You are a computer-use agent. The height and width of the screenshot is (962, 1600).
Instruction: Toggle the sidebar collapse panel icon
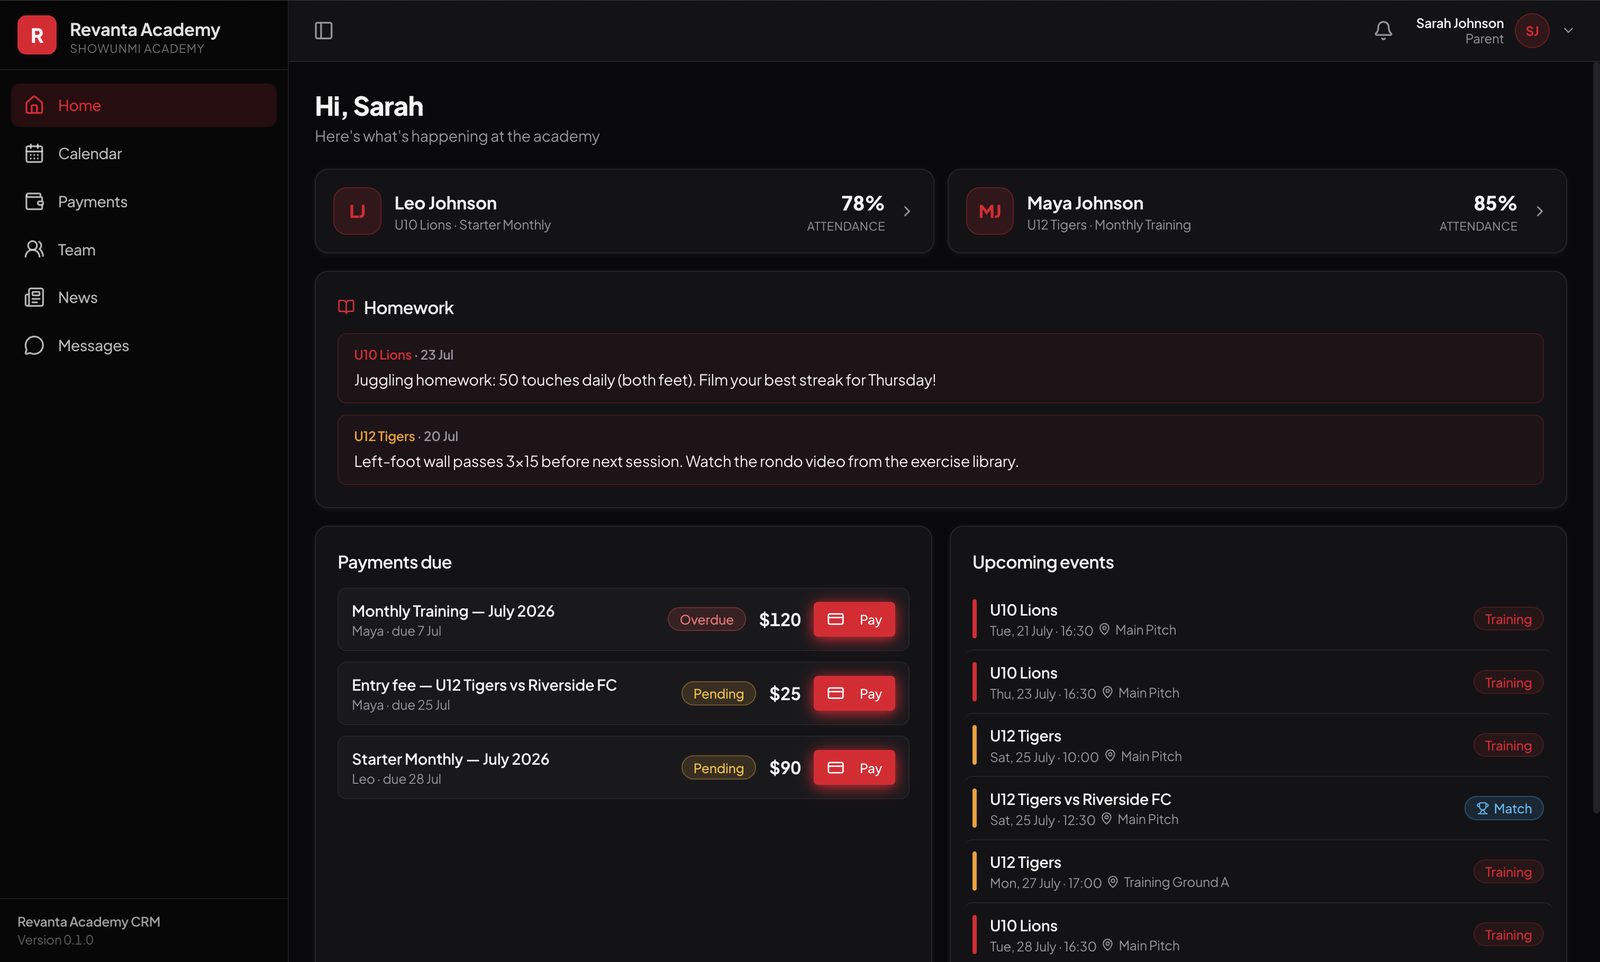(x=323, y=31)
